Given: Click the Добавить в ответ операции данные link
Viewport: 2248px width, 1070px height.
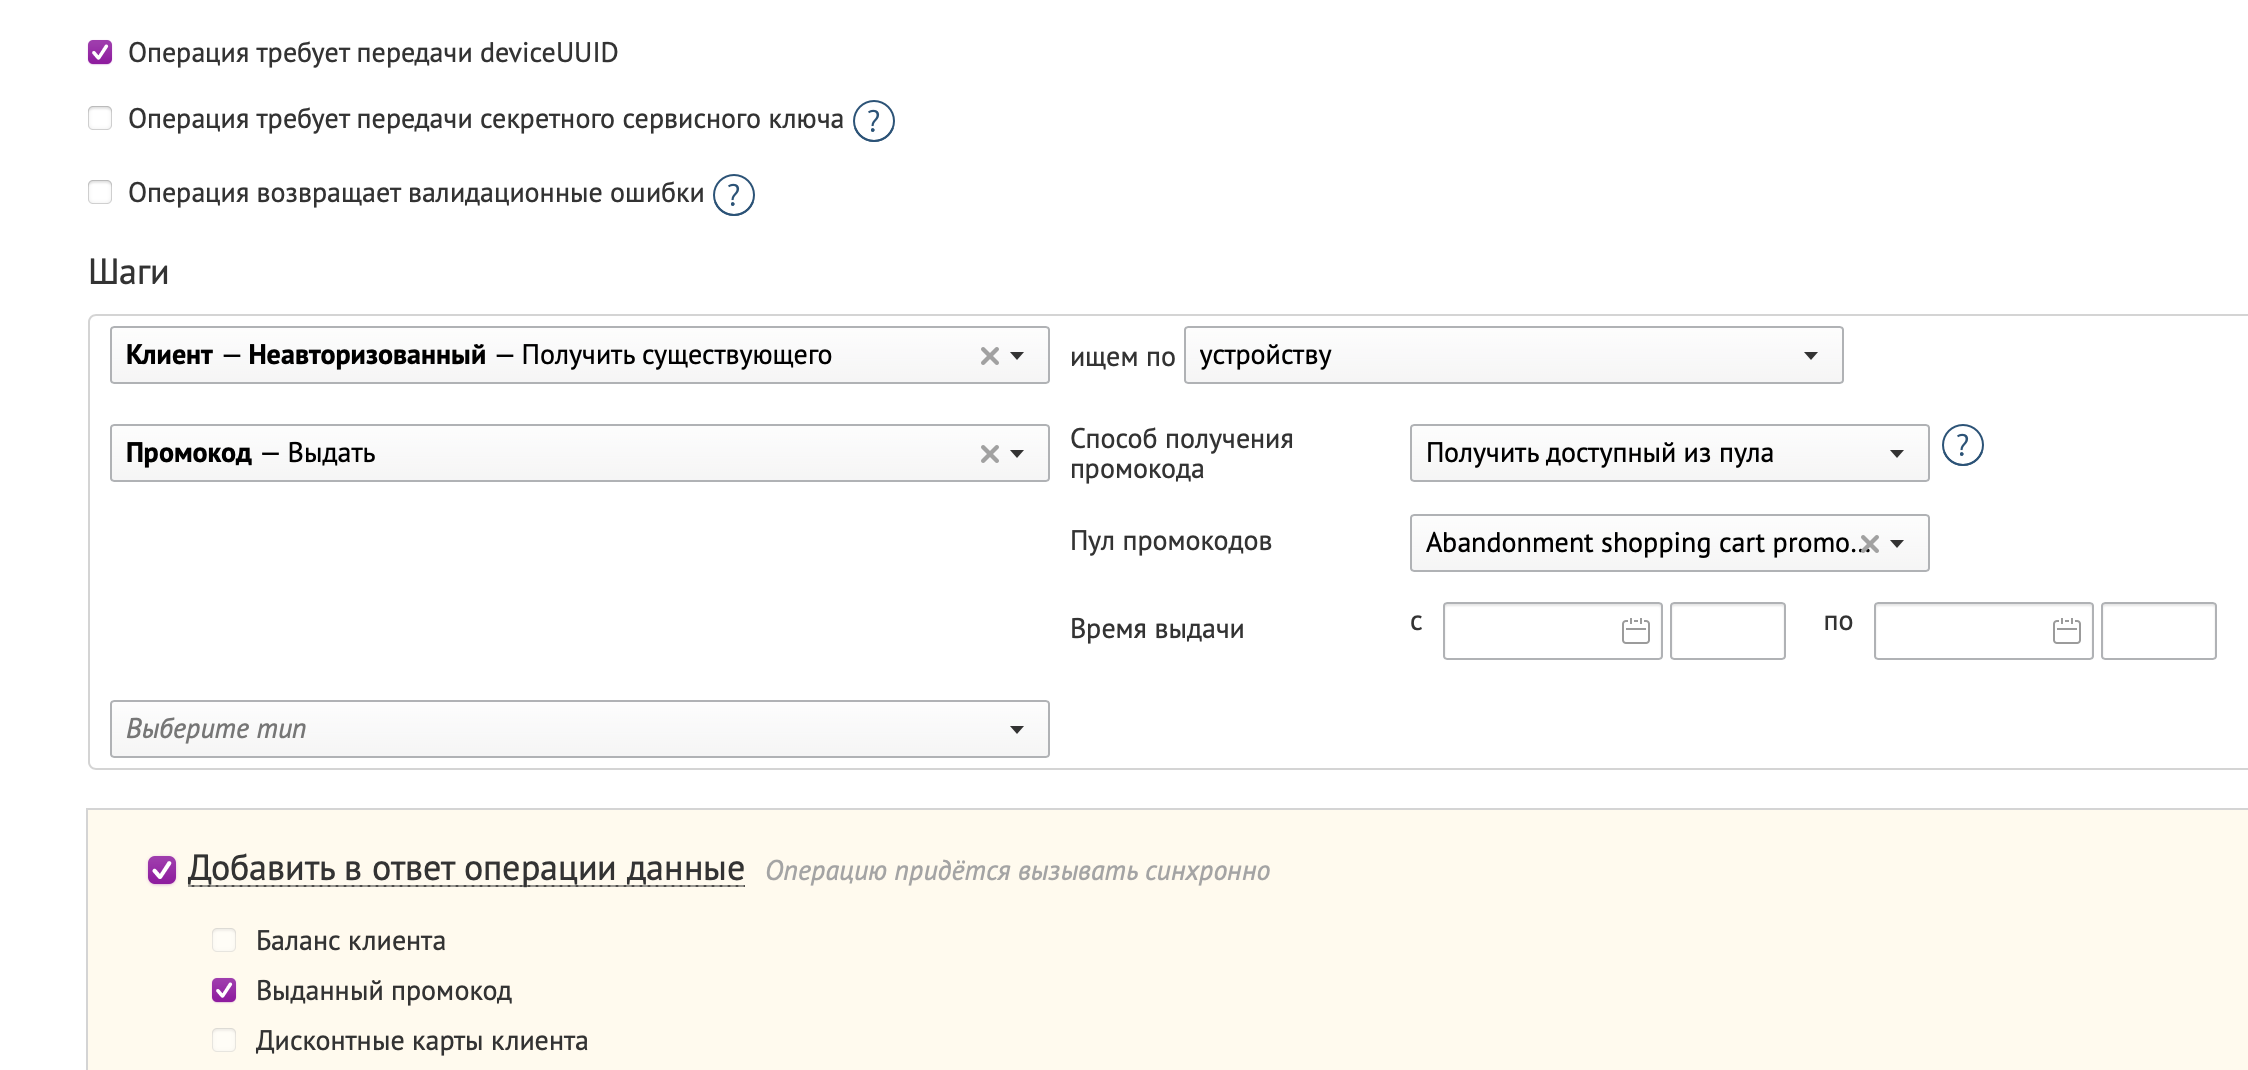Looking at the screenshot, I should tap(466, 869).
